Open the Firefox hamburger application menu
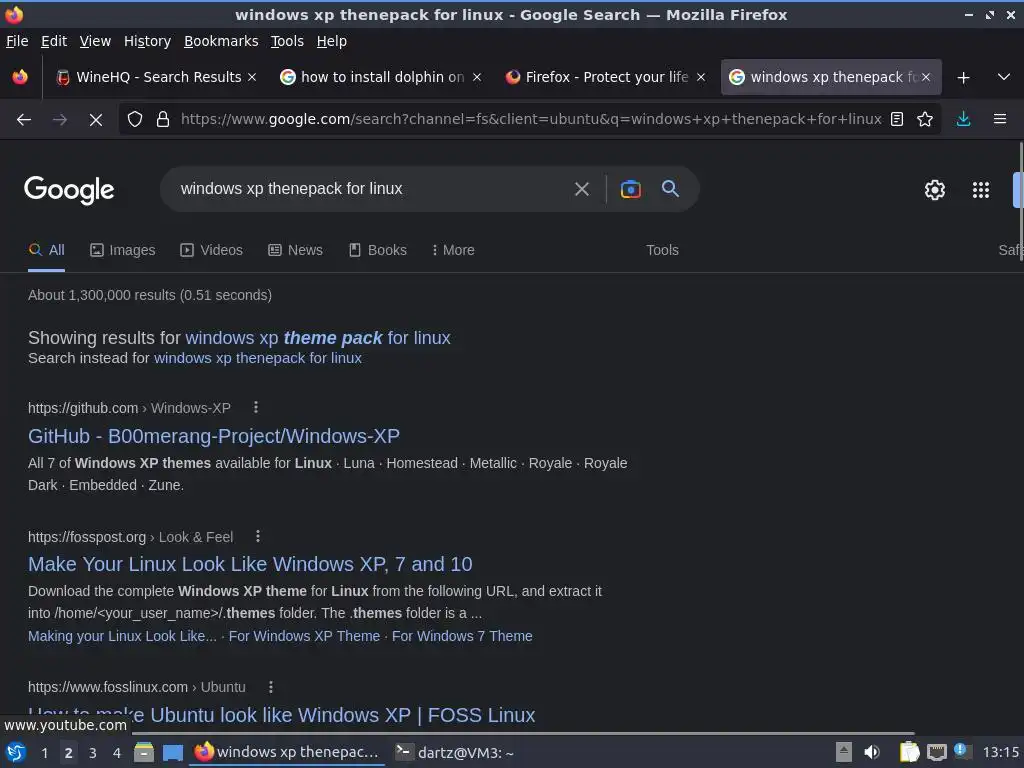The image size is (1024, 768). tap(1000, 120)
